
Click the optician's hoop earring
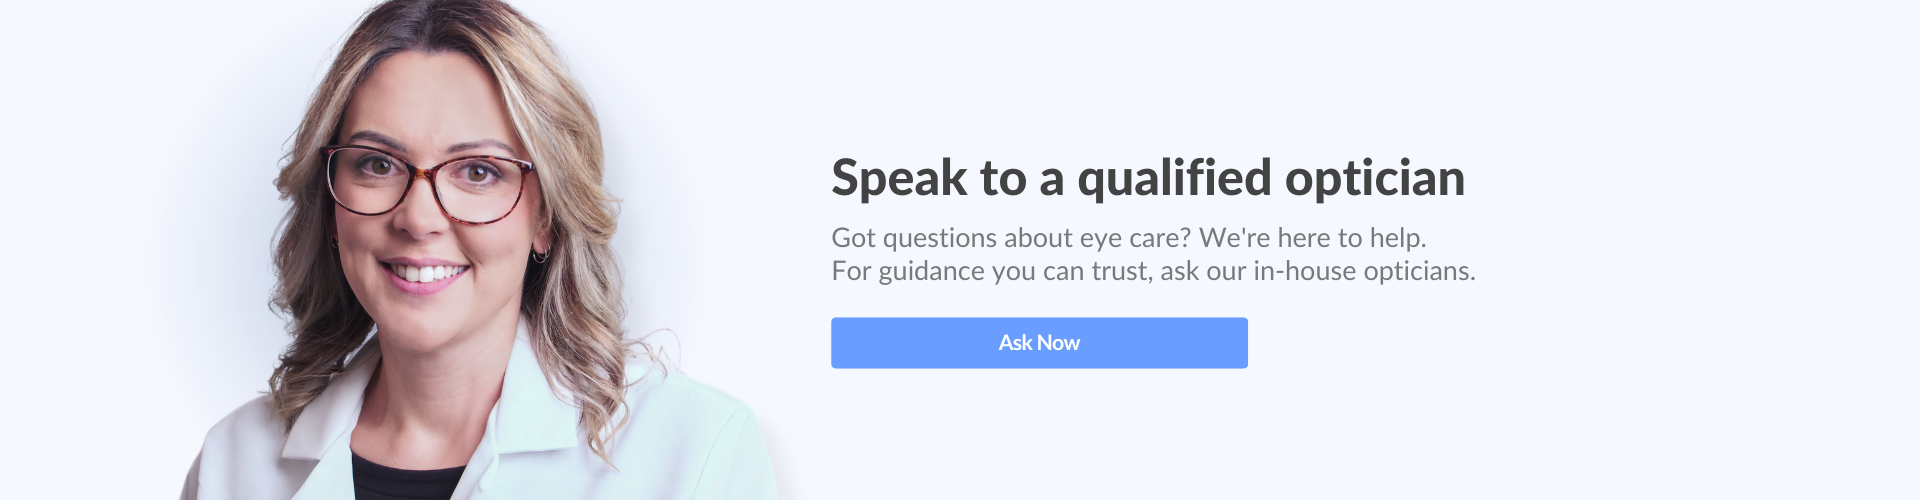pyautogui.click(x=541, y=254)
